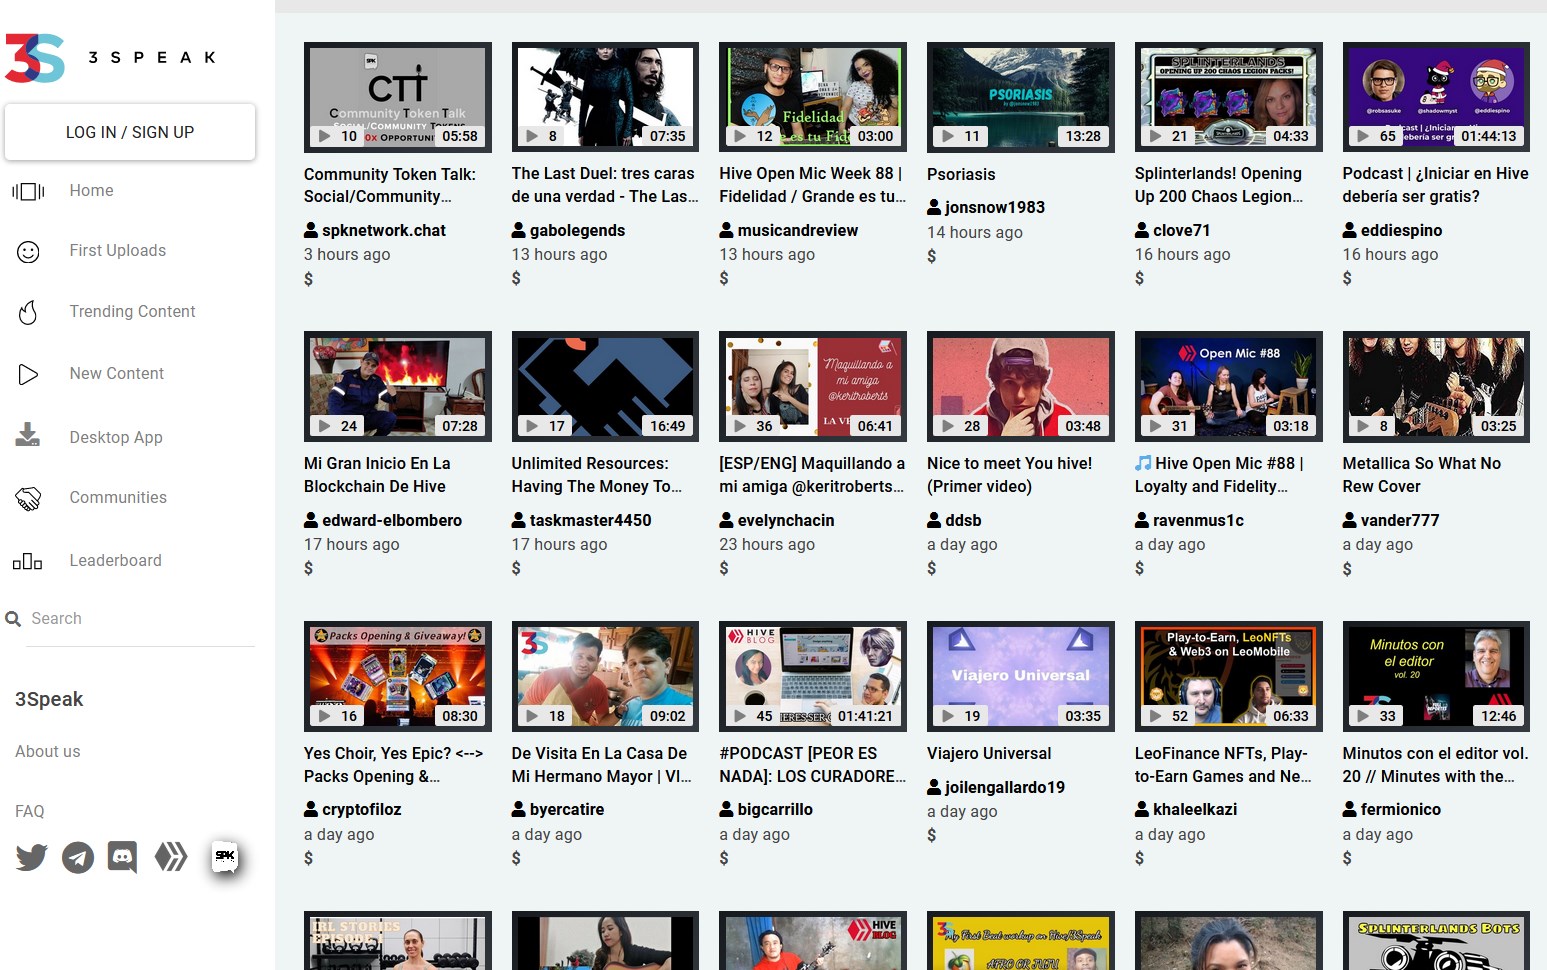1547x970 pixels.
Task: Click user icon beside cryptofiloz
Action: pos(311,809)
